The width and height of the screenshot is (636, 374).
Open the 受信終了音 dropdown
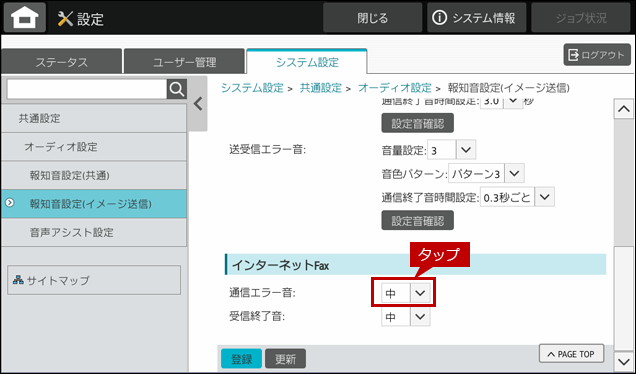coord(406,316)
